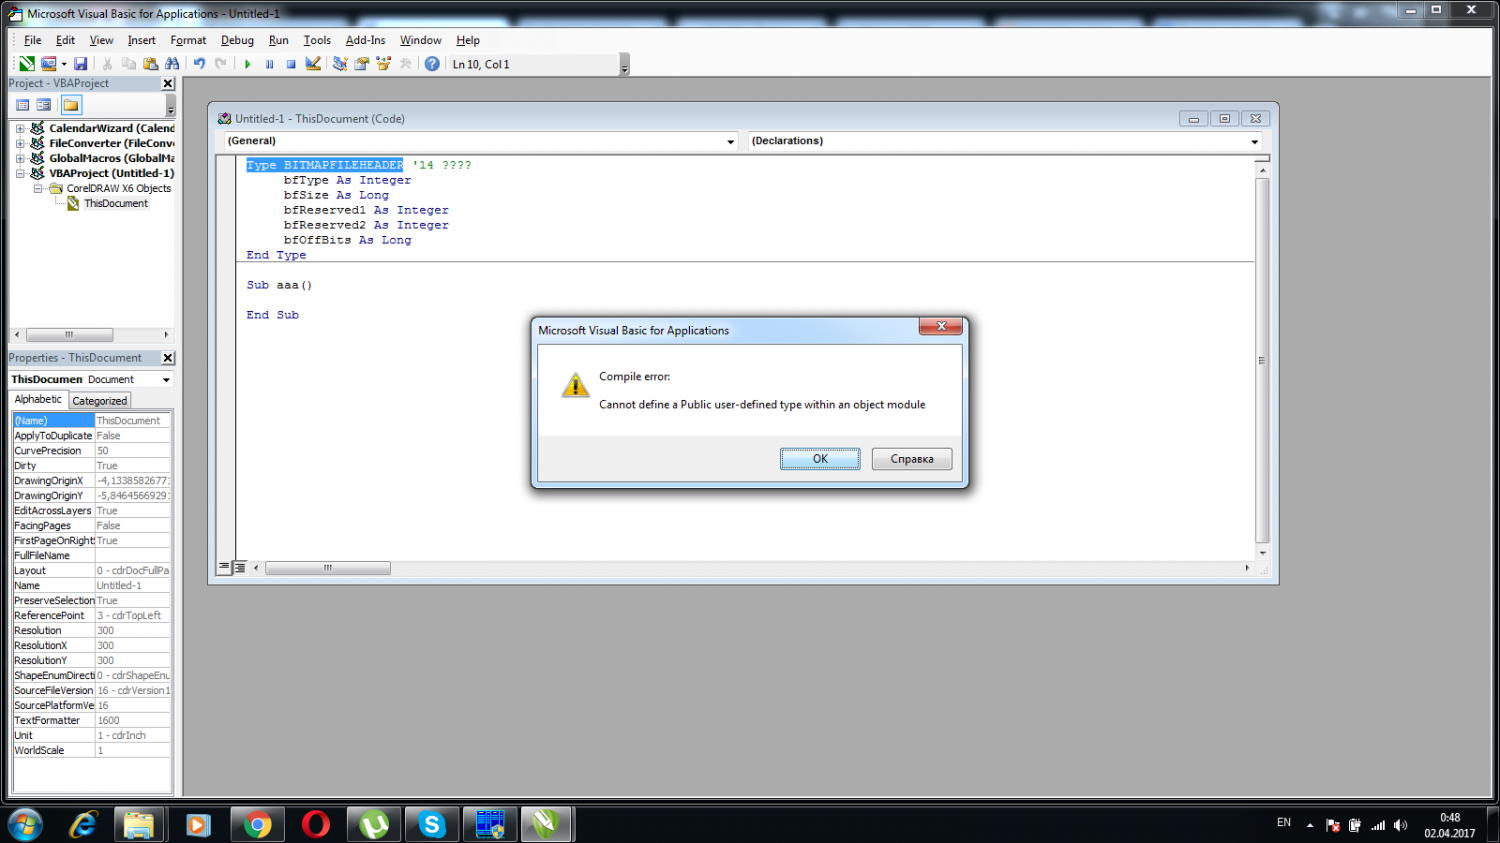Close the Properties - ThisDocument panel
Viewport: 1500px width, 843px height.
(x=168, y=358)
